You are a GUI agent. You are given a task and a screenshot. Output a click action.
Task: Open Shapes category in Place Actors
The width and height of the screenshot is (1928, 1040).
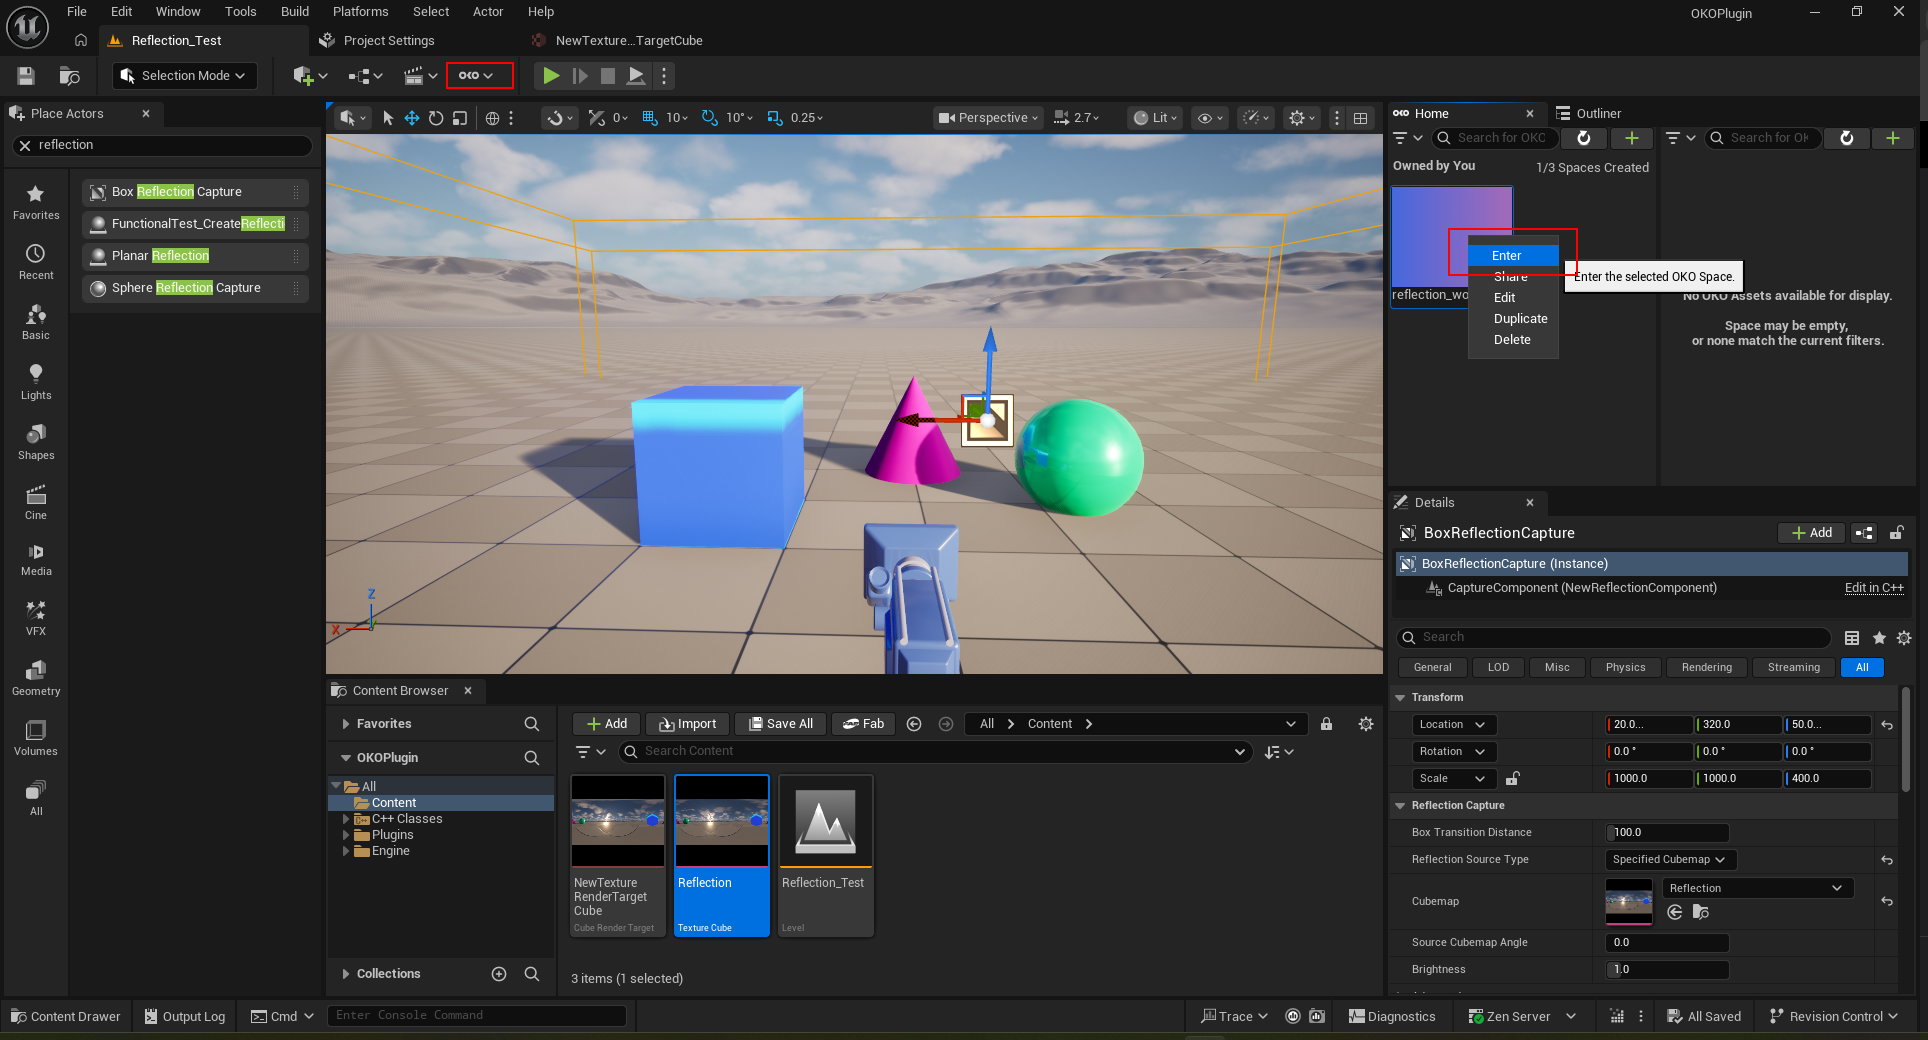point(36,442)
